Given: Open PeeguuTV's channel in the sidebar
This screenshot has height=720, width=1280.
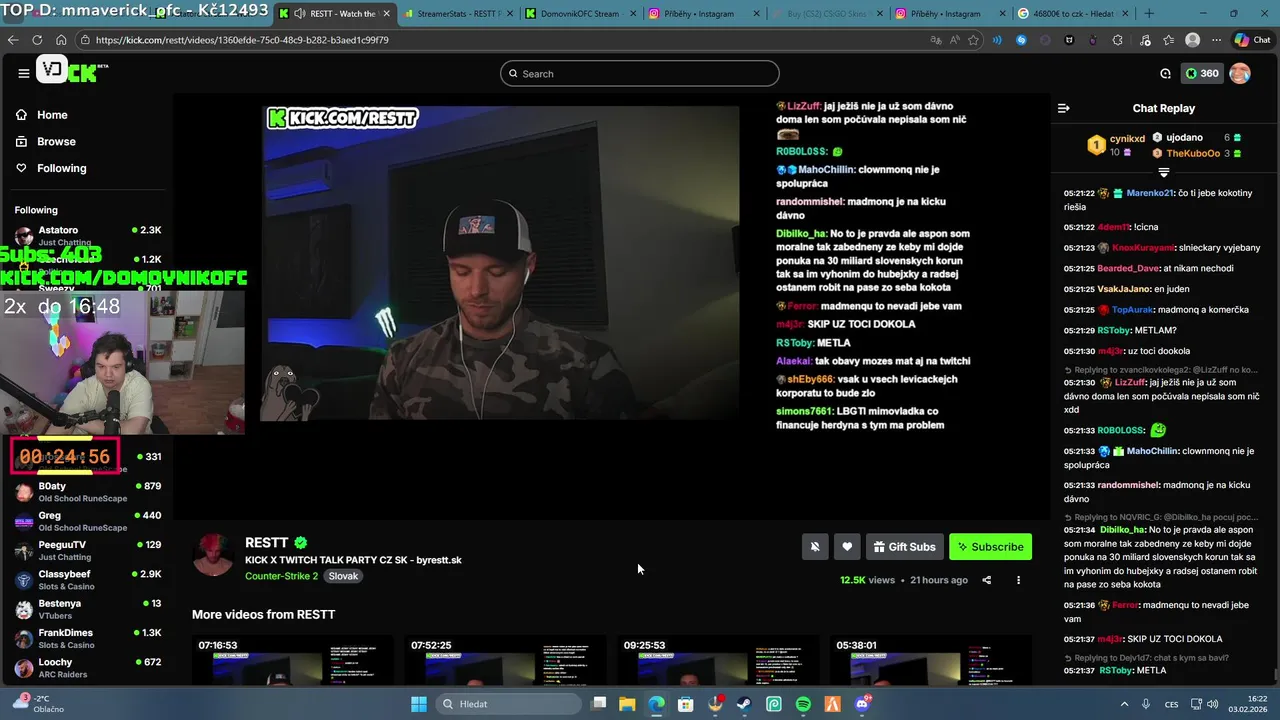Looking at the screenshot, I should (x=88, y=550).
